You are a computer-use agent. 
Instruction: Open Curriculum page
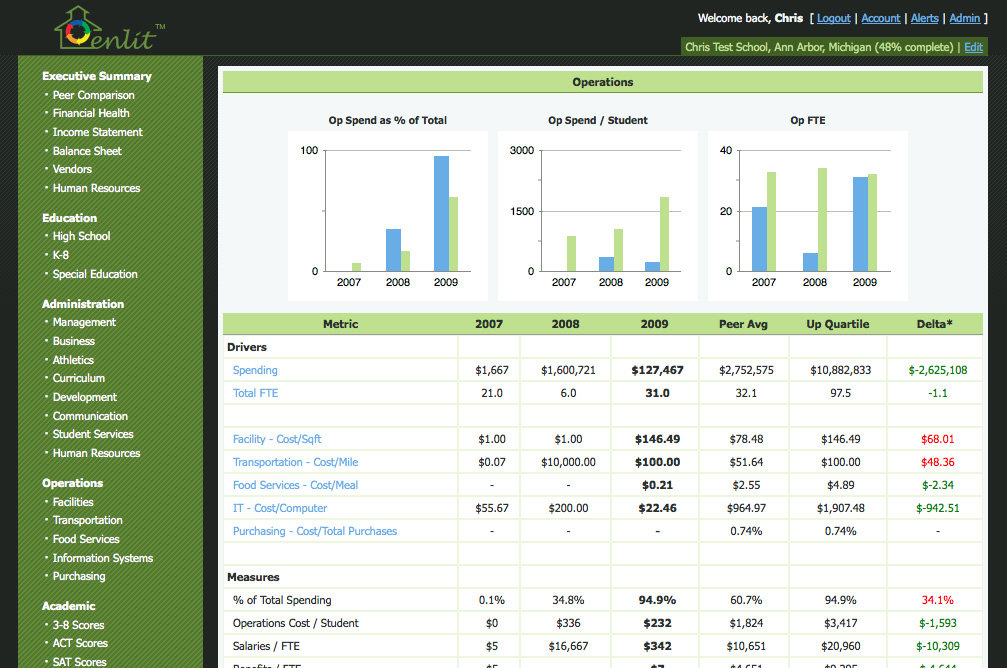click(78, 378)
